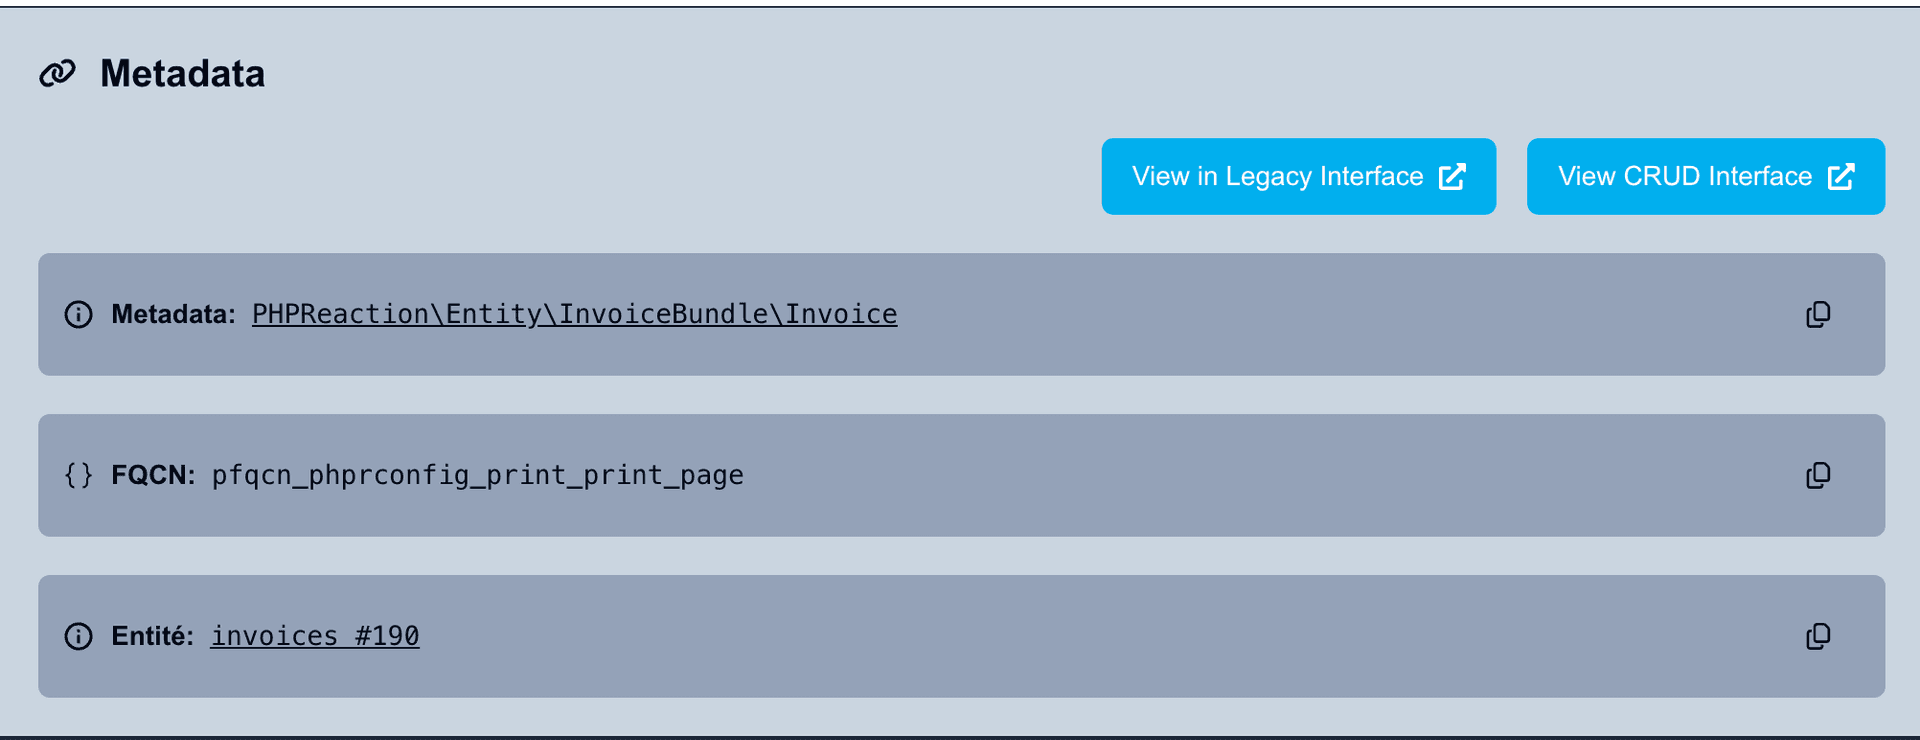Screen dimensions: 1920x740
Task: Open the invoices #190 entity link
Action: [314, 636]
